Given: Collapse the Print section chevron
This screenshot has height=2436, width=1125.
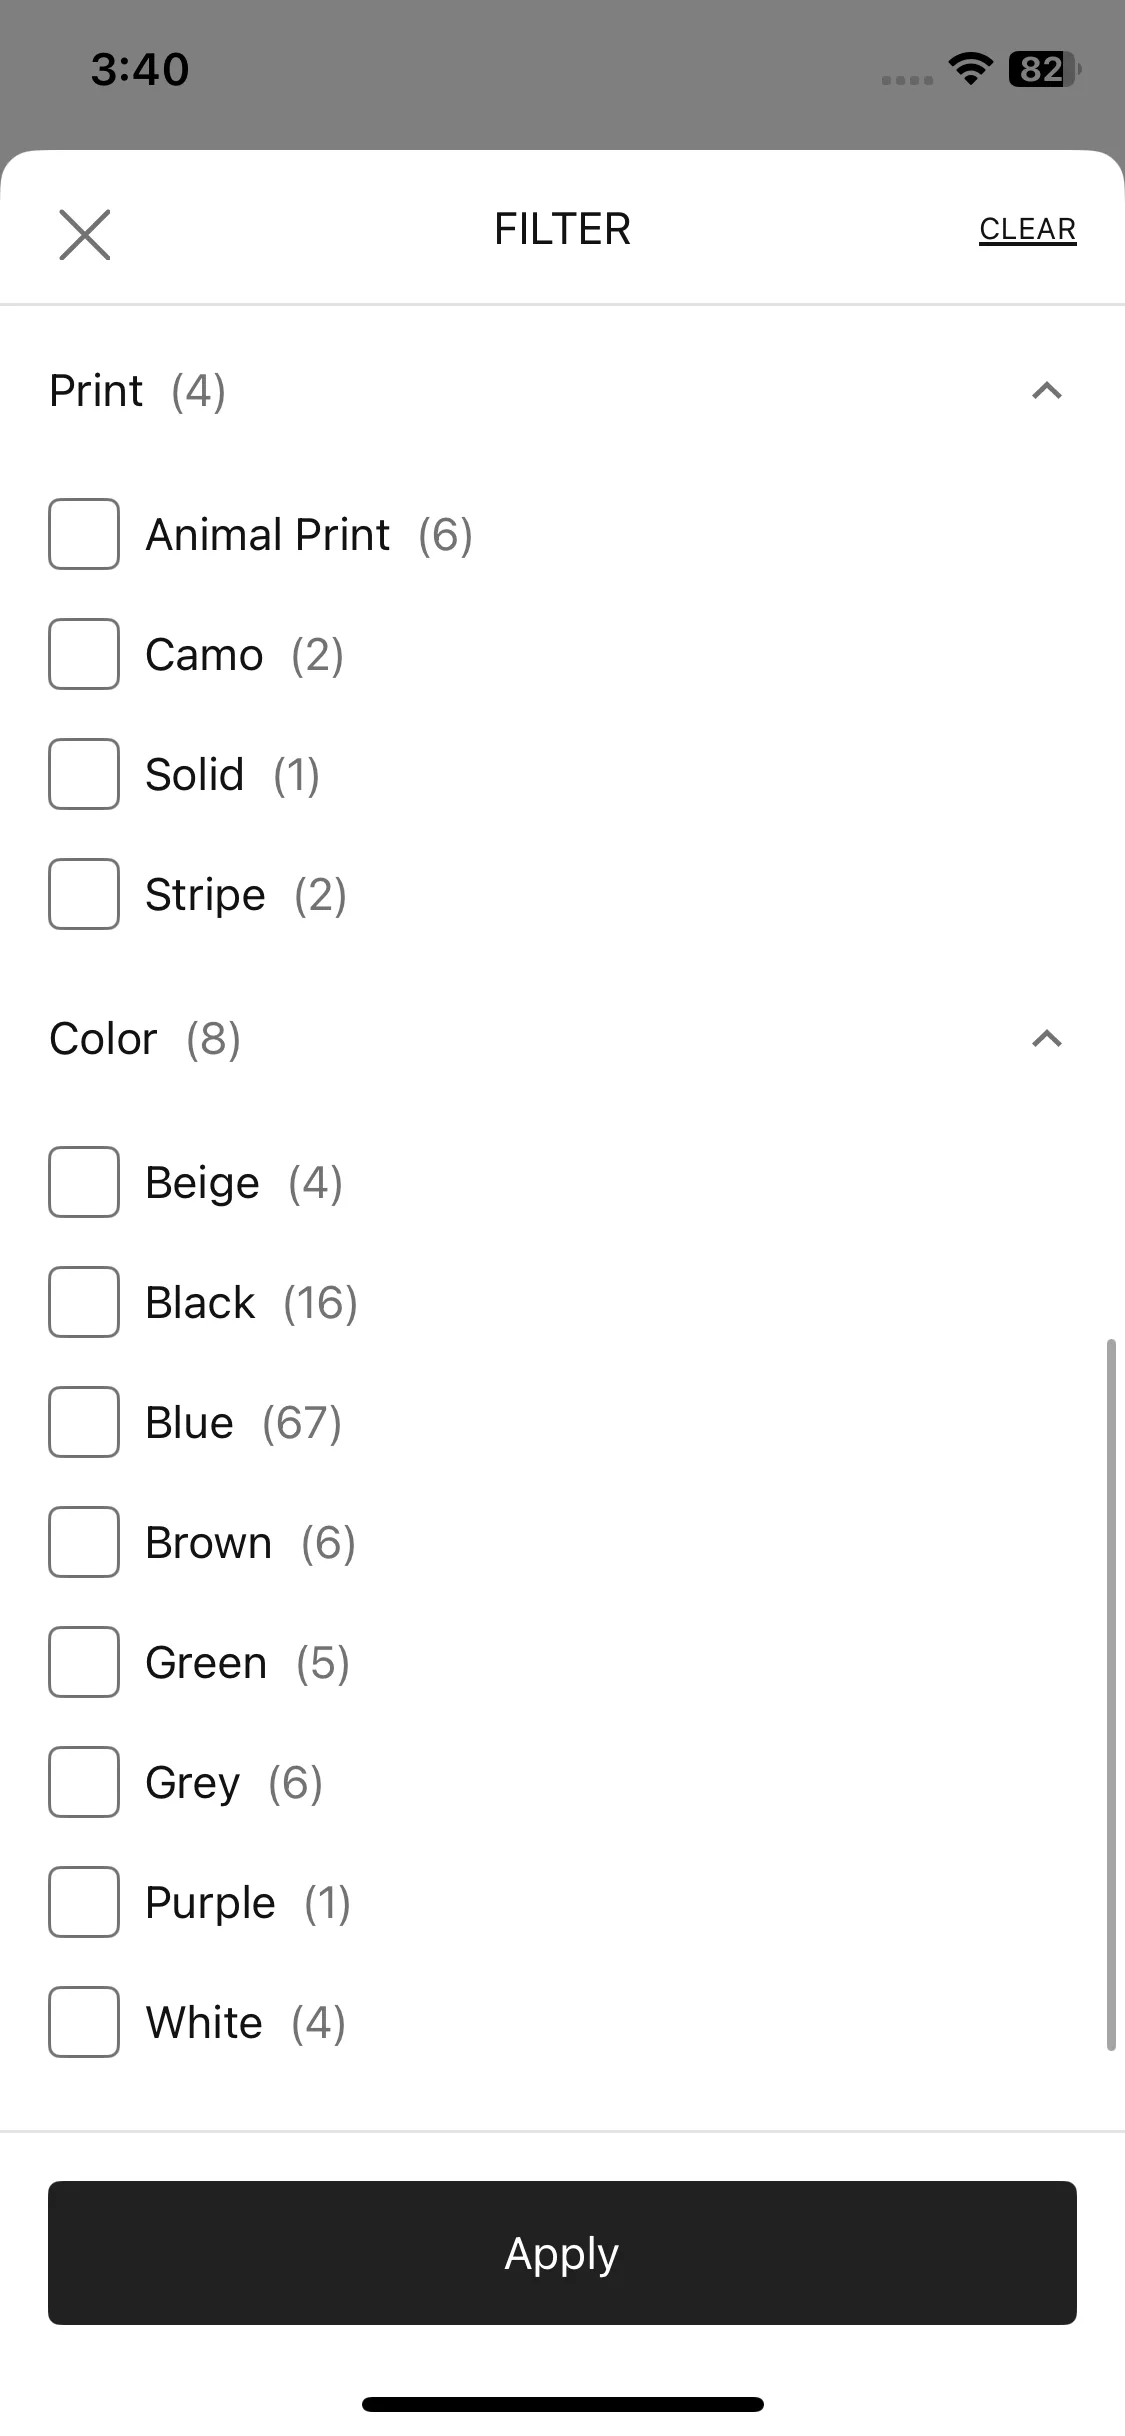Looking at the screenshot, I should click(1046, 391).
